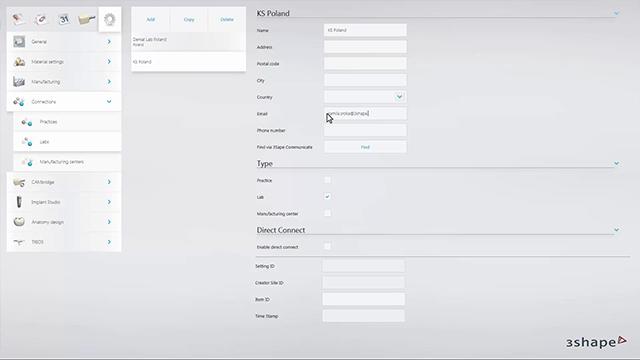Open the Practices submenu item

point(67,122)
